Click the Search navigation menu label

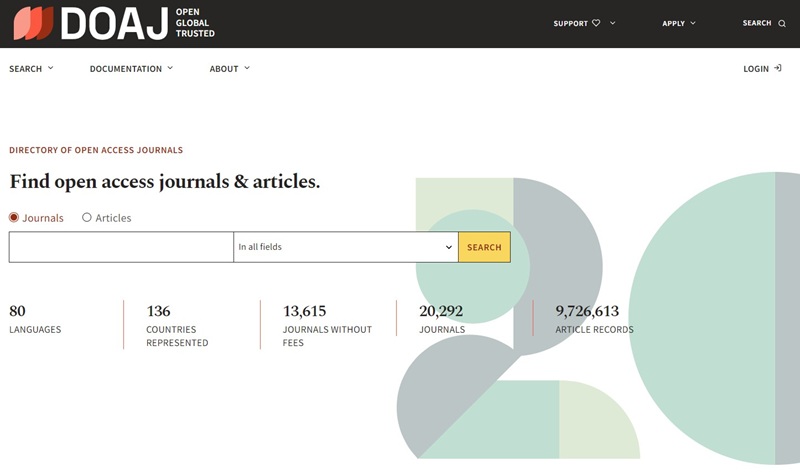click(26, 69)
